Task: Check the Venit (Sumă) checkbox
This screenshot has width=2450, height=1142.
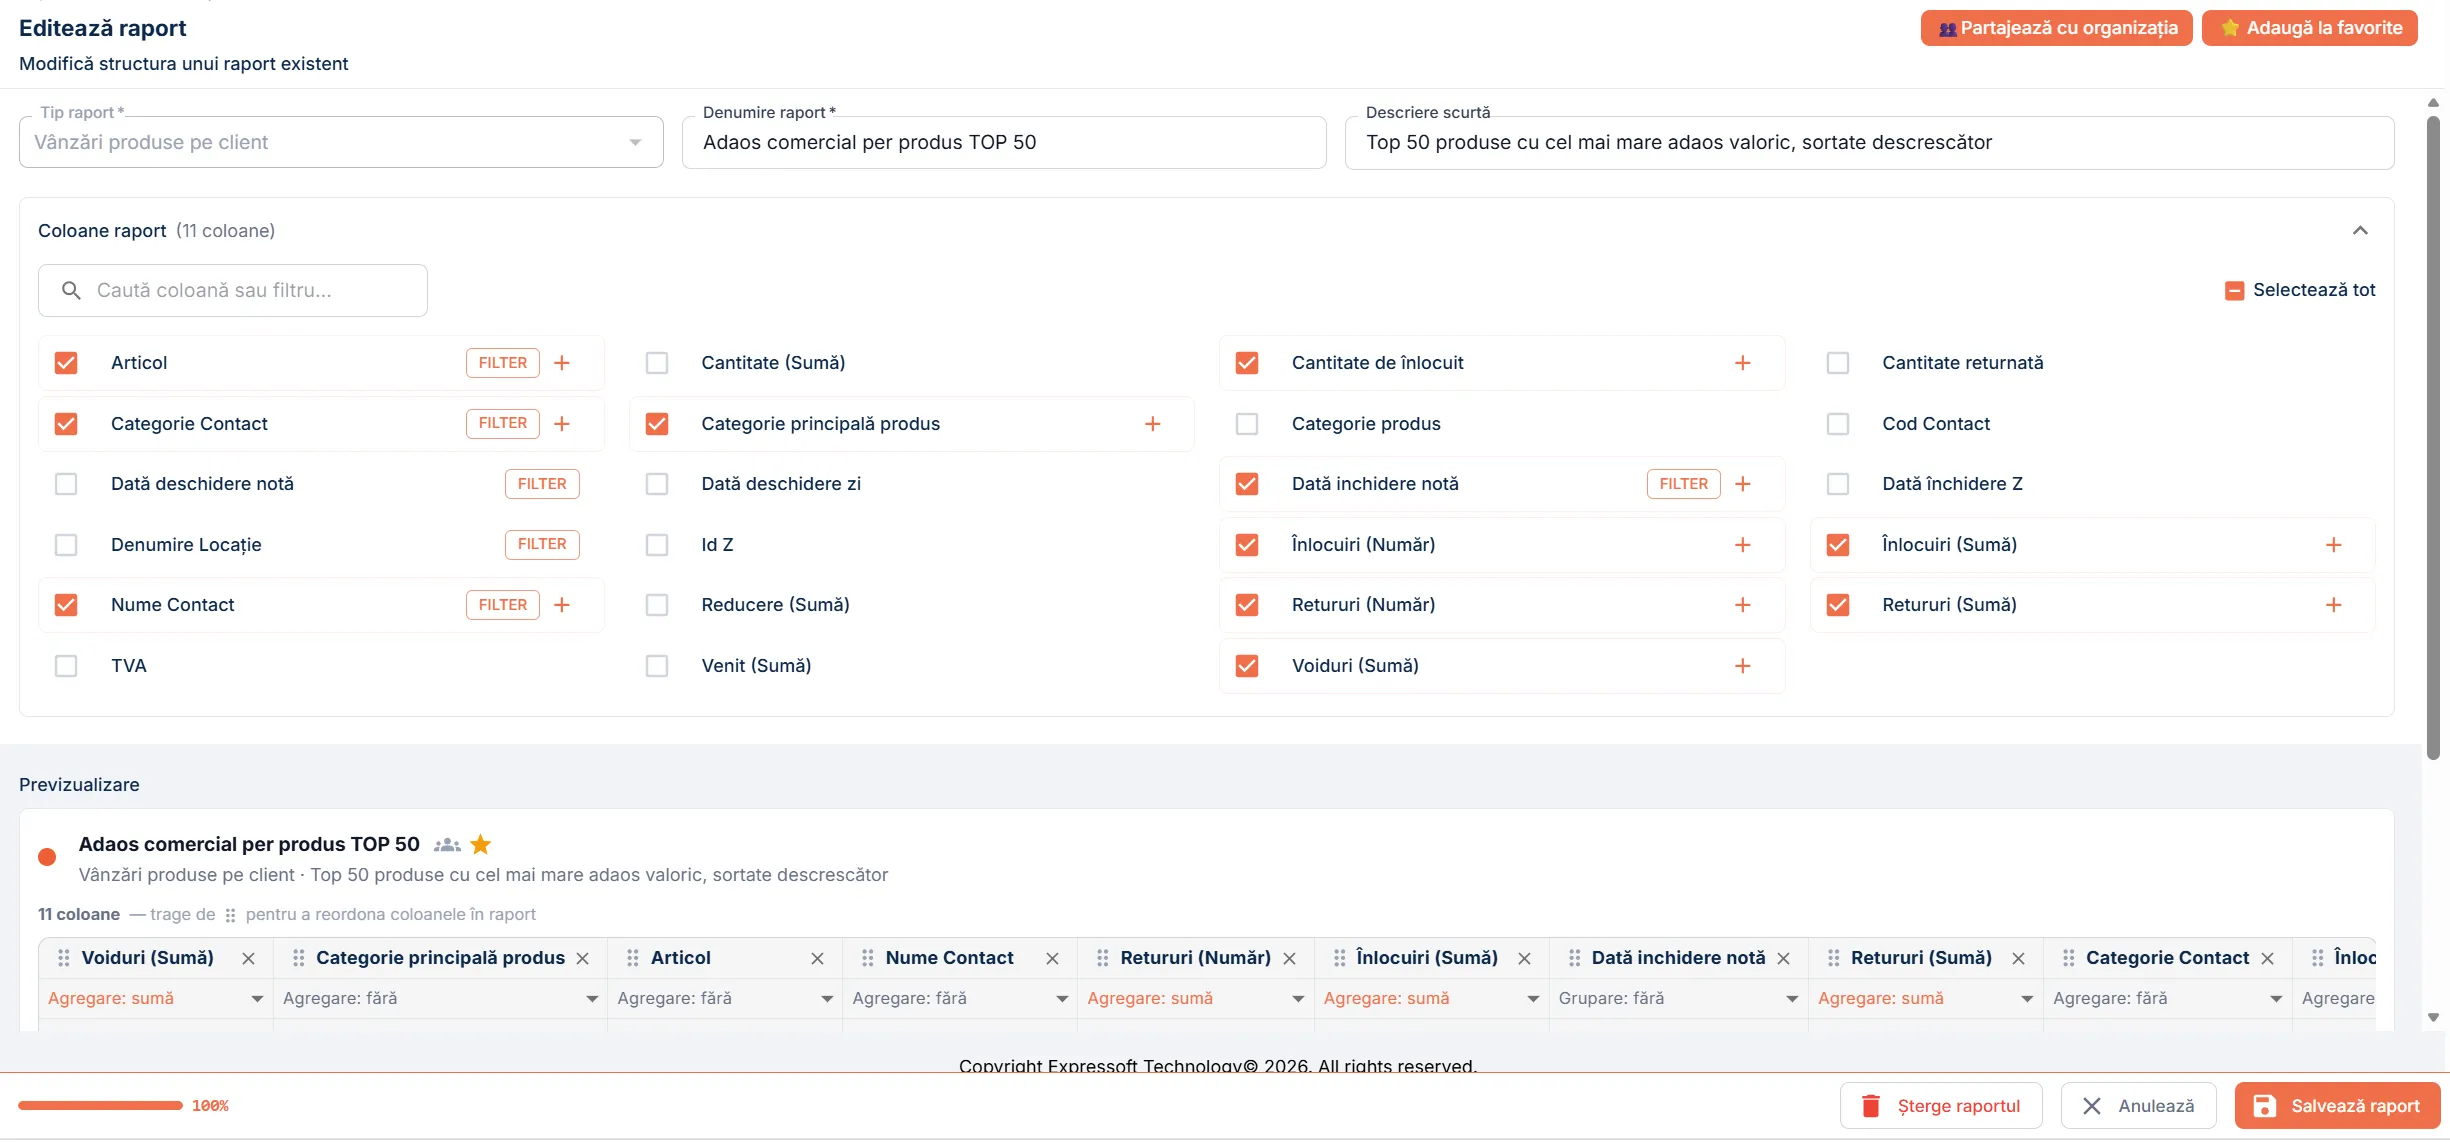Action: pos(657,666)
